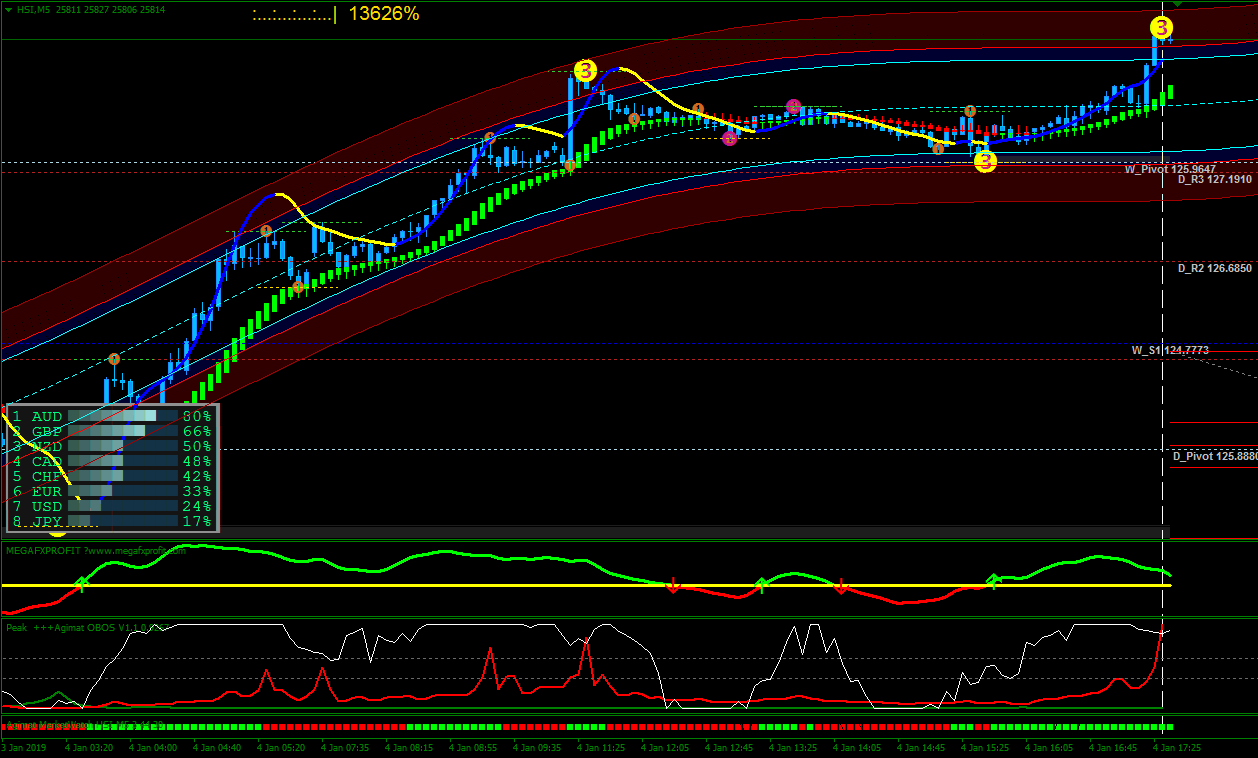Viewport: 1258px width, 758px height.
Task: Select the JPY 17% strength row
Action: [x=112, y=521]
